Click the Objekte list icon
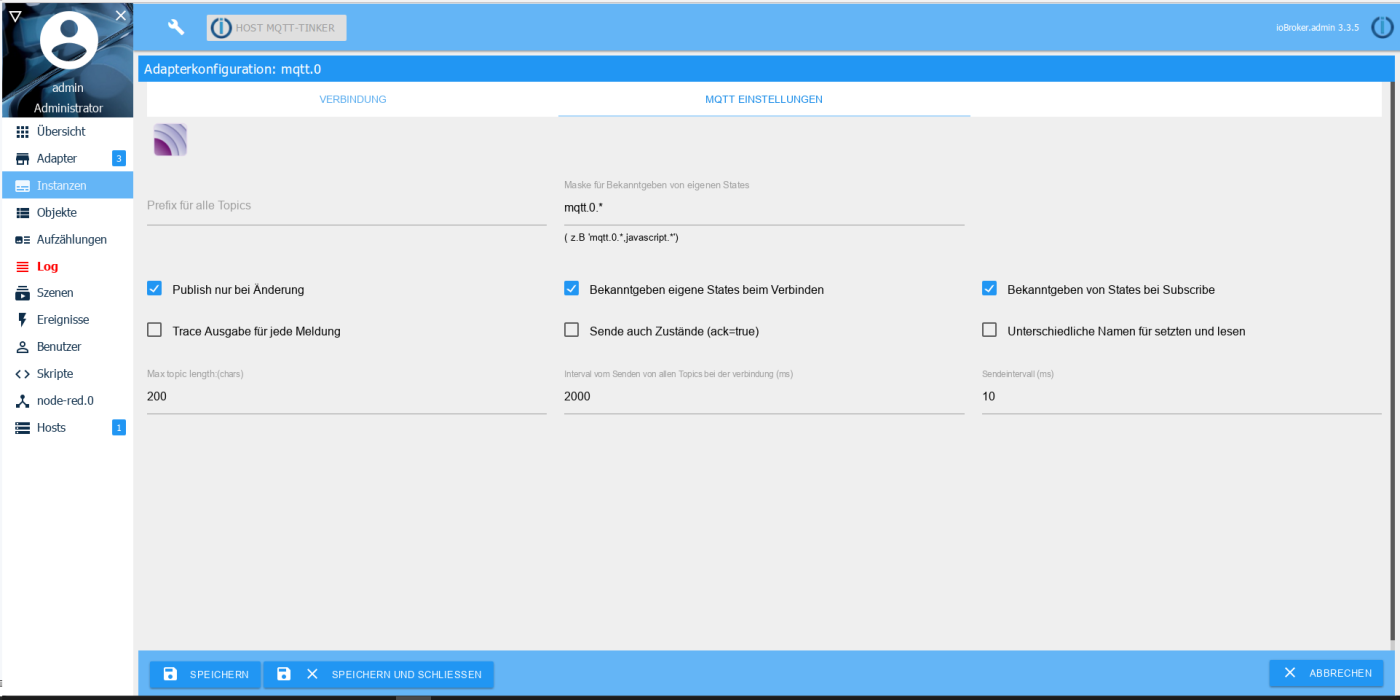Viewport: 1400px width, 700px height. point(23,213)
